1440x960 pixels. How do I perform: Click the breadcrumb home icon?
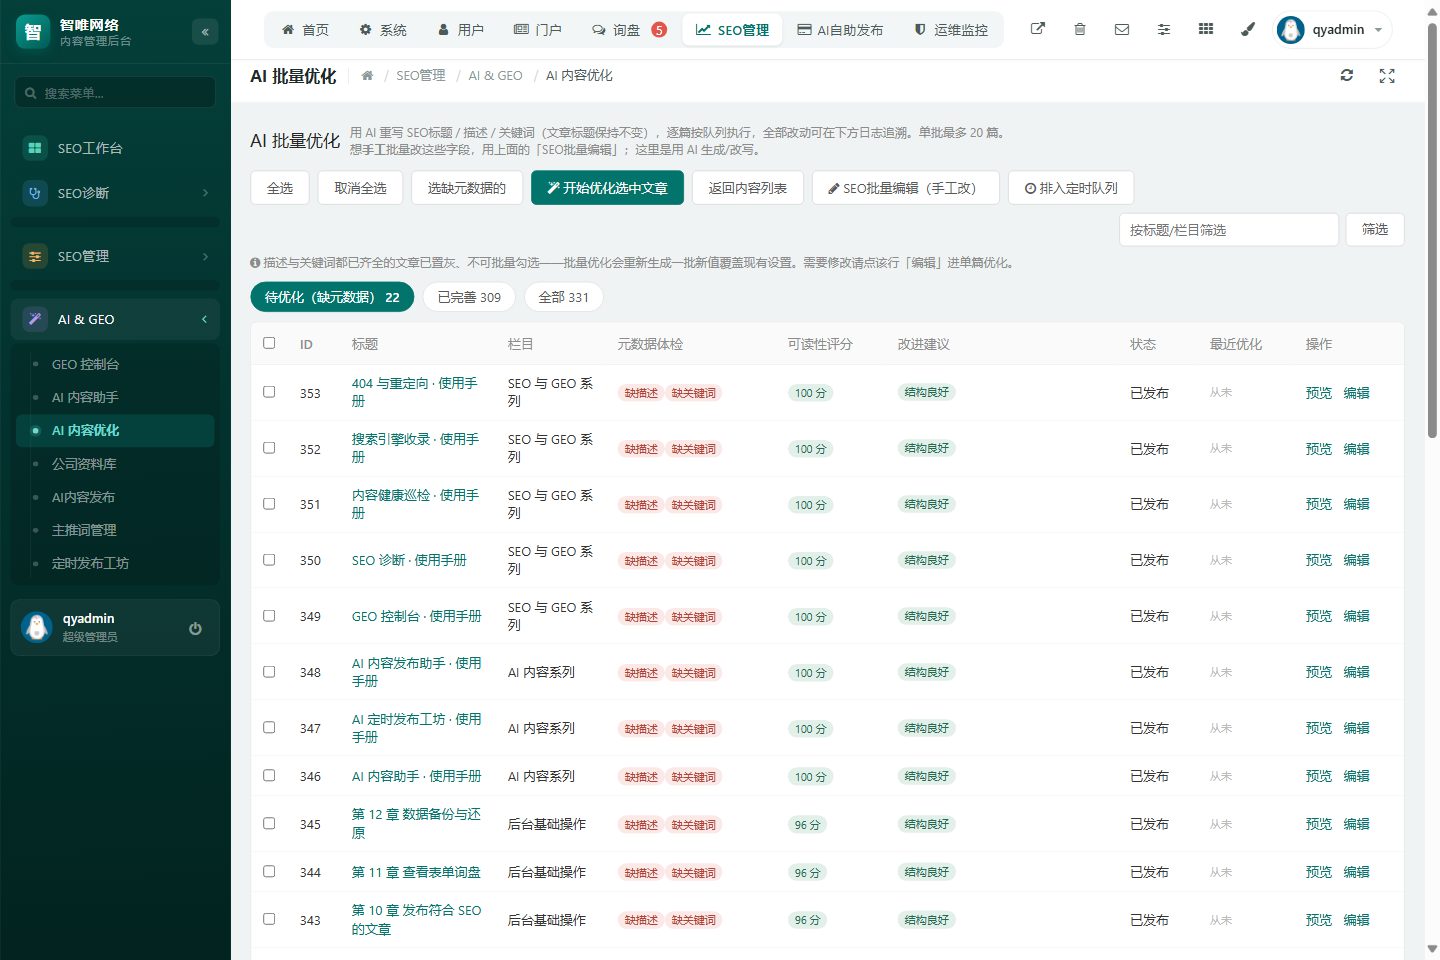coord(367,75)
